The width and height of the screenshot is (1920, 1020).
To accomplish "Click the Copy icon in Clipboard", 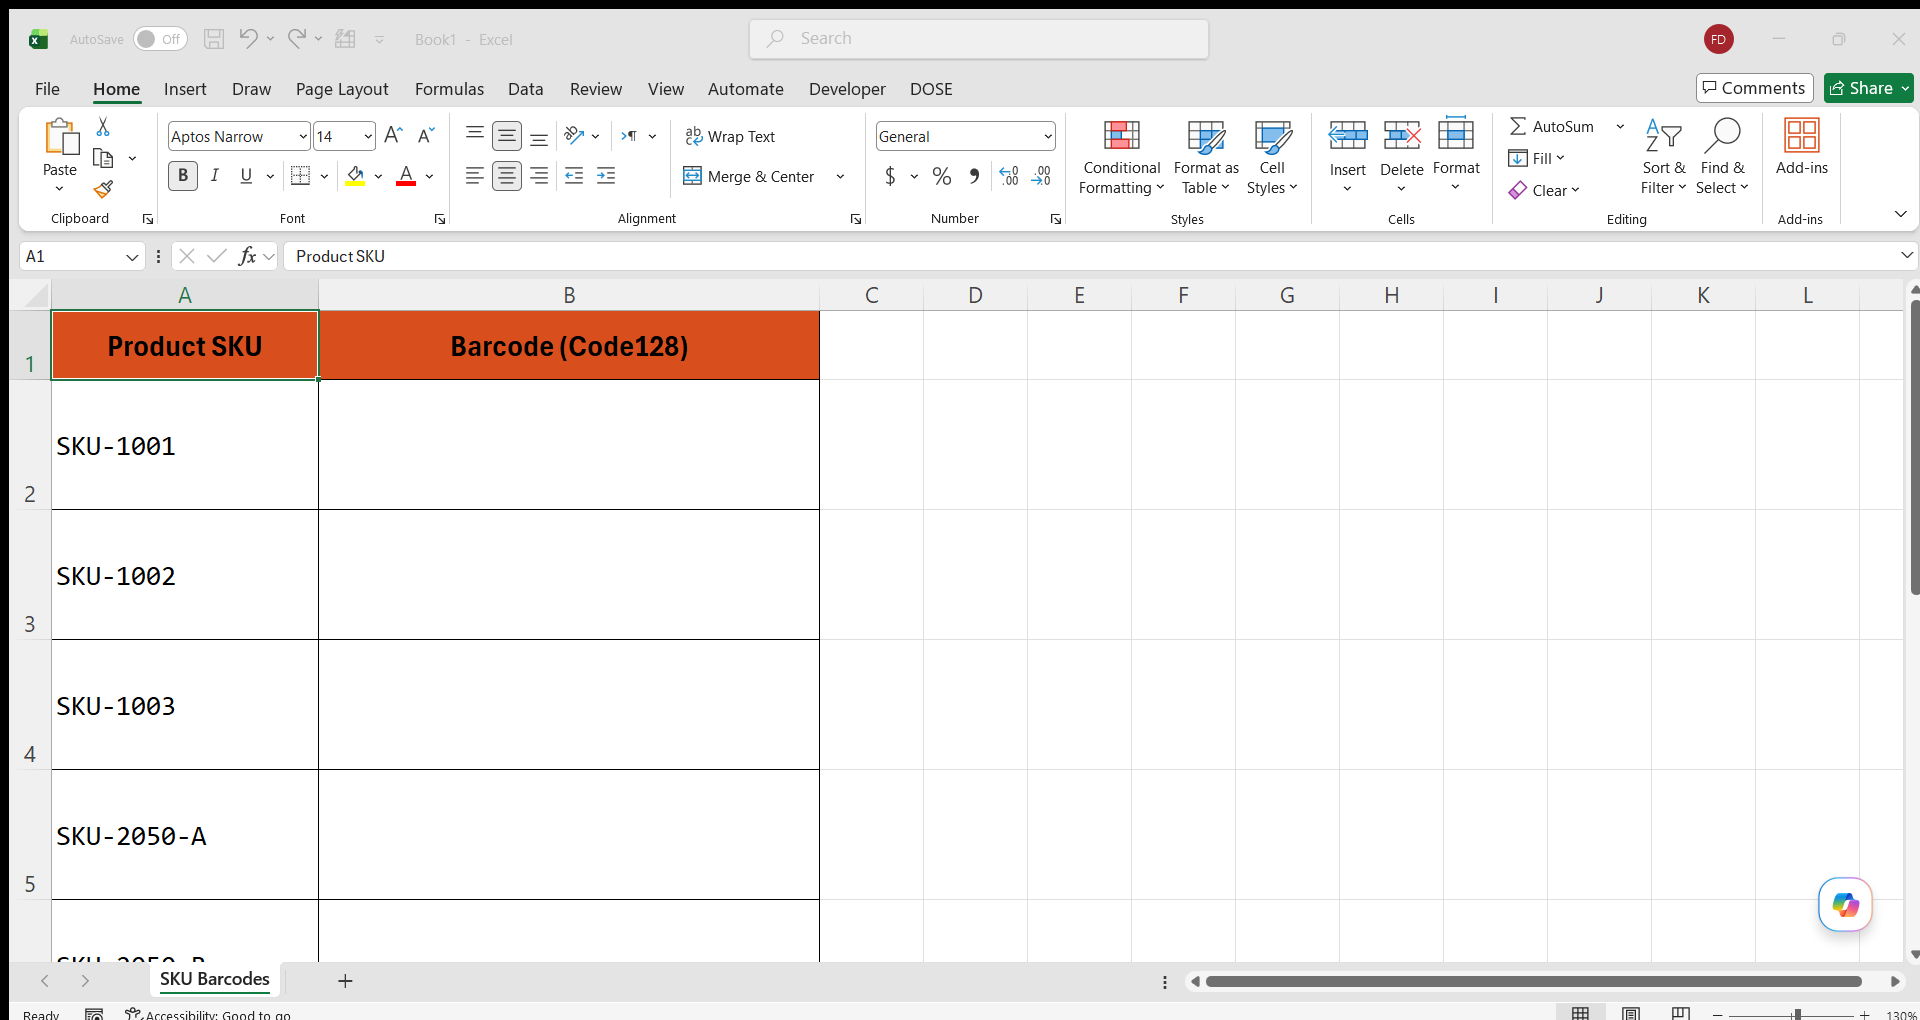I will pos(103,158).
